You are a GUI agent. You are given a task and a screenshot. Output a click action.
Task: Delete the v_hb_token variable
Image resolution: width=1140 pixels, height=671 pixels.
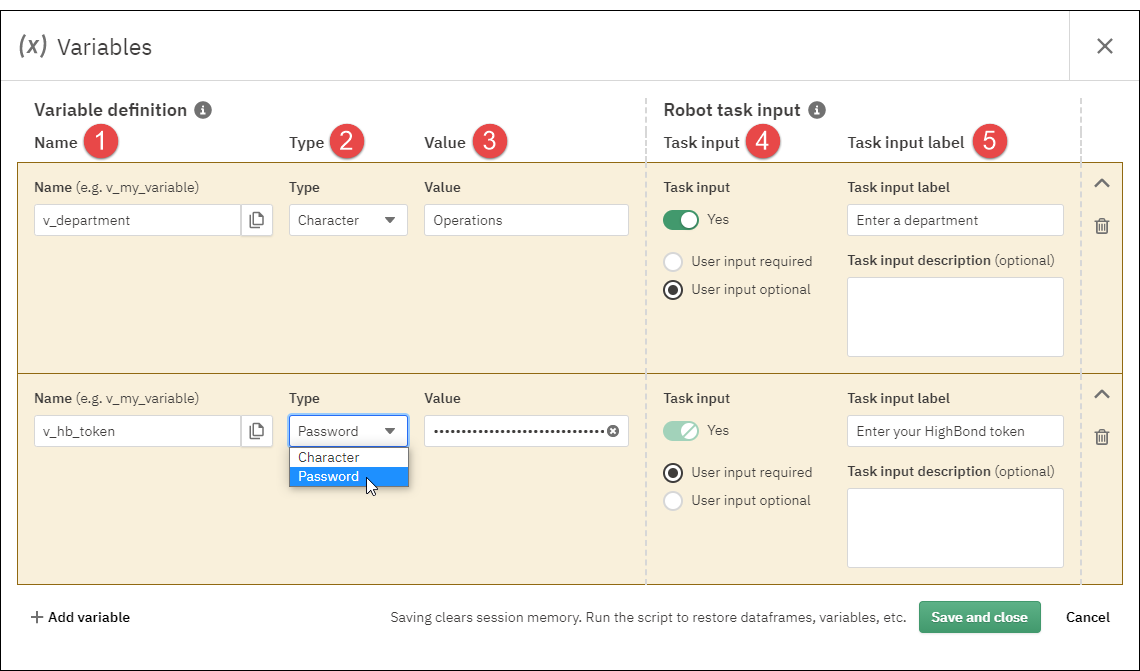[1102, 437]
